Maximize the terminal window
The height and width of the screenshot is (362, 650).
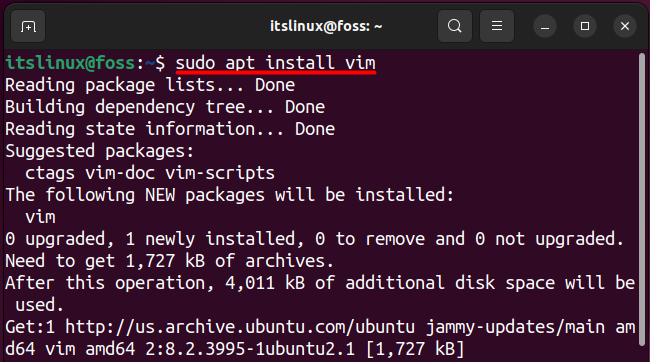click(585, 27)
